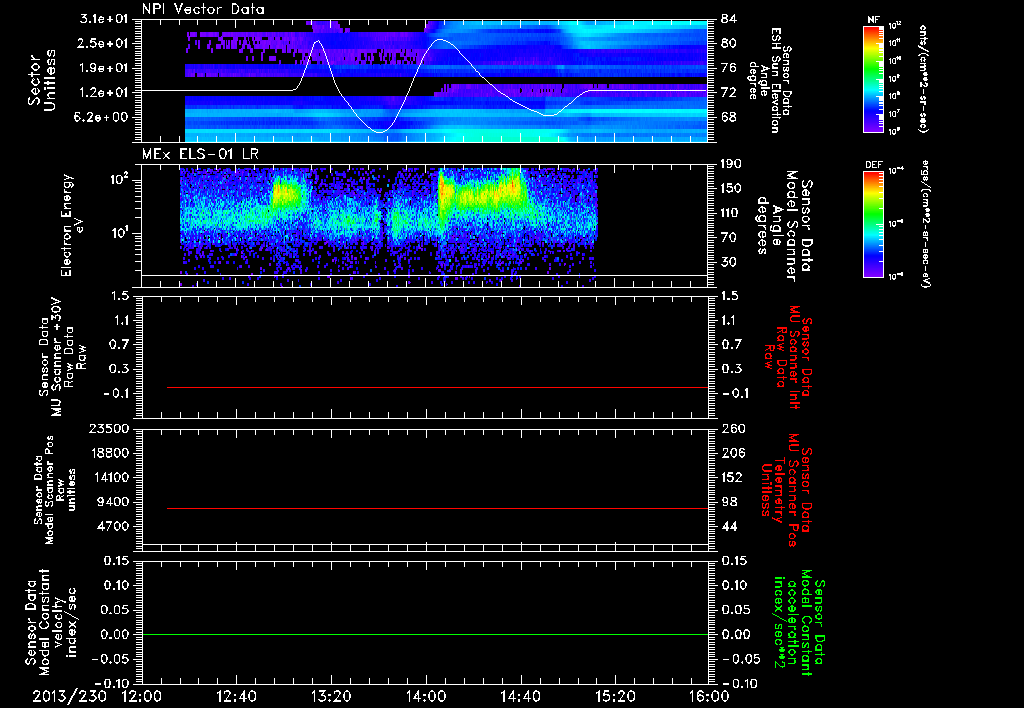Image resolution: width=1024 pixels, height=708 pixels.
Task: Click the '68' sun elevation tick label
Action: coord(729,117)
